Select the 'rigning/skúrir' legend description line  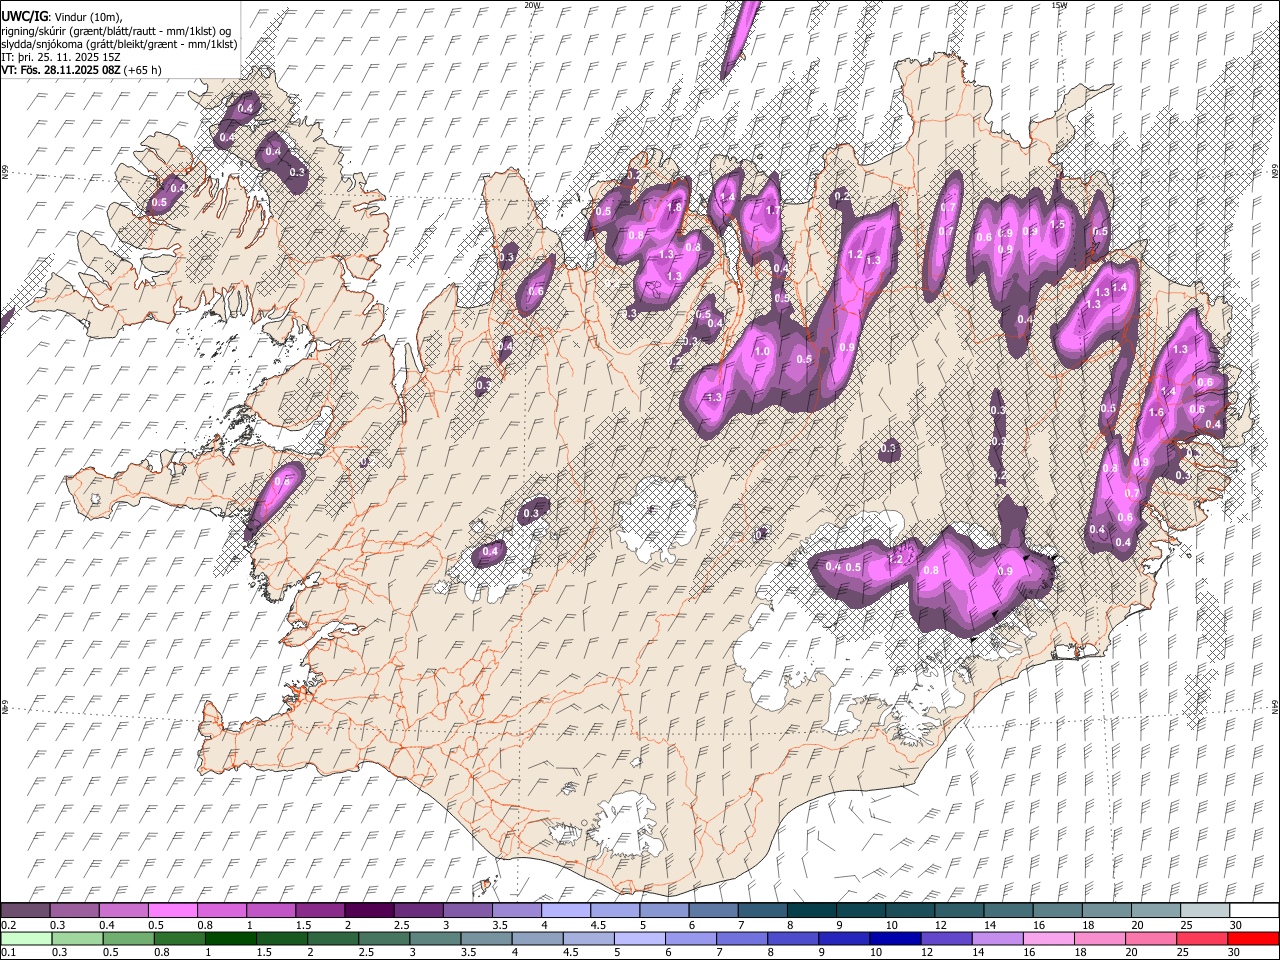pyautogui.click(x=116, y=31)
